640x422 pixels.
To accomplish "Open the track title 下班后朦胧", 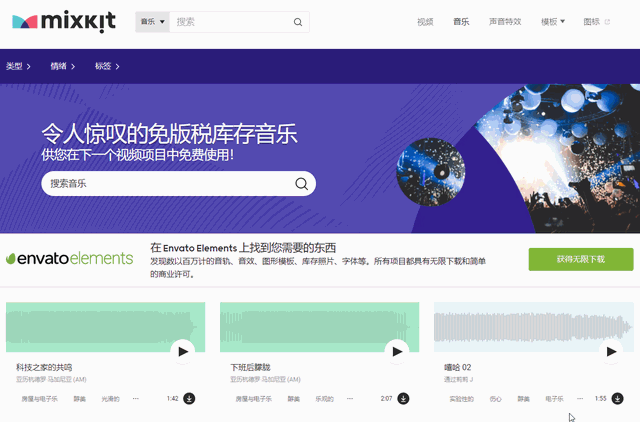I will 250,367.
